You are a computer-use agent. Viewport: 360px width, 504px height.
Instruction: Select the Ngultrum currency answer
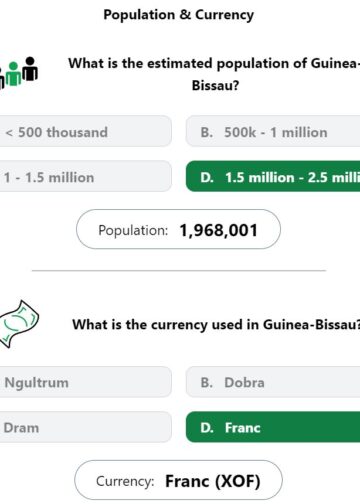pyautogui.click(x=86, y=382)
